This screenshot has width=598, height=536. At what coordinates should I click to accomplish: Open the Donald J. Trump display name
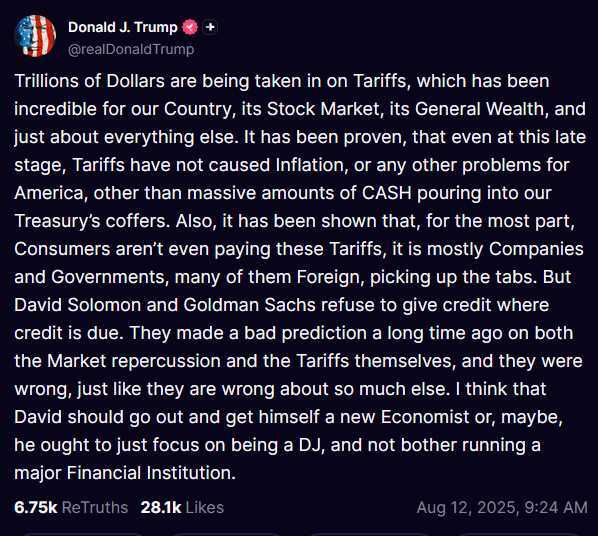tap(123, 27)
